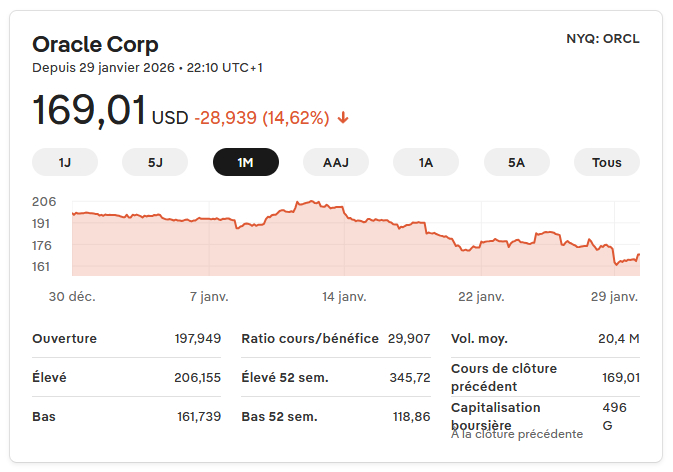Open the 5A five-year view
Image resolution: width=673 pixels, height=472 pixels.
(516, 162)
